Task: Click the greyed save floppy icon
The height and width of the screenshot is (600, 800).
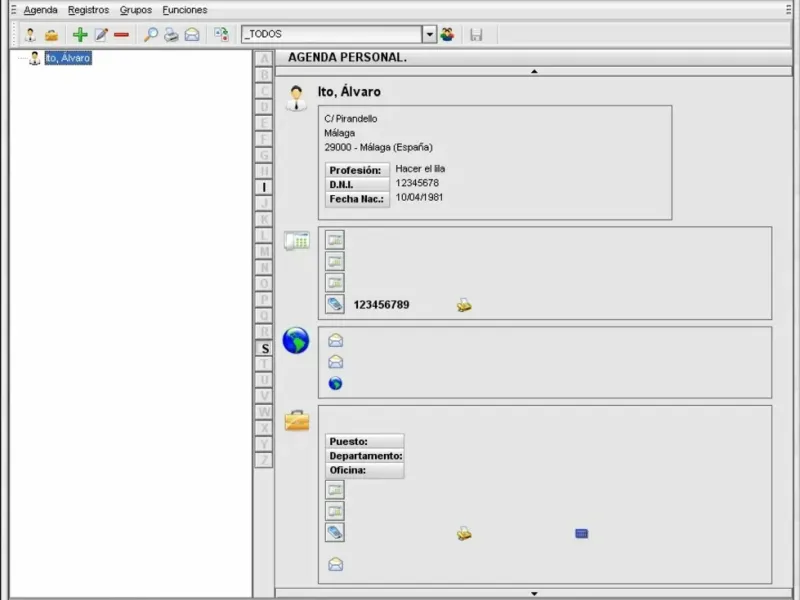Action: pyautogui.click(x=476, y=35)
